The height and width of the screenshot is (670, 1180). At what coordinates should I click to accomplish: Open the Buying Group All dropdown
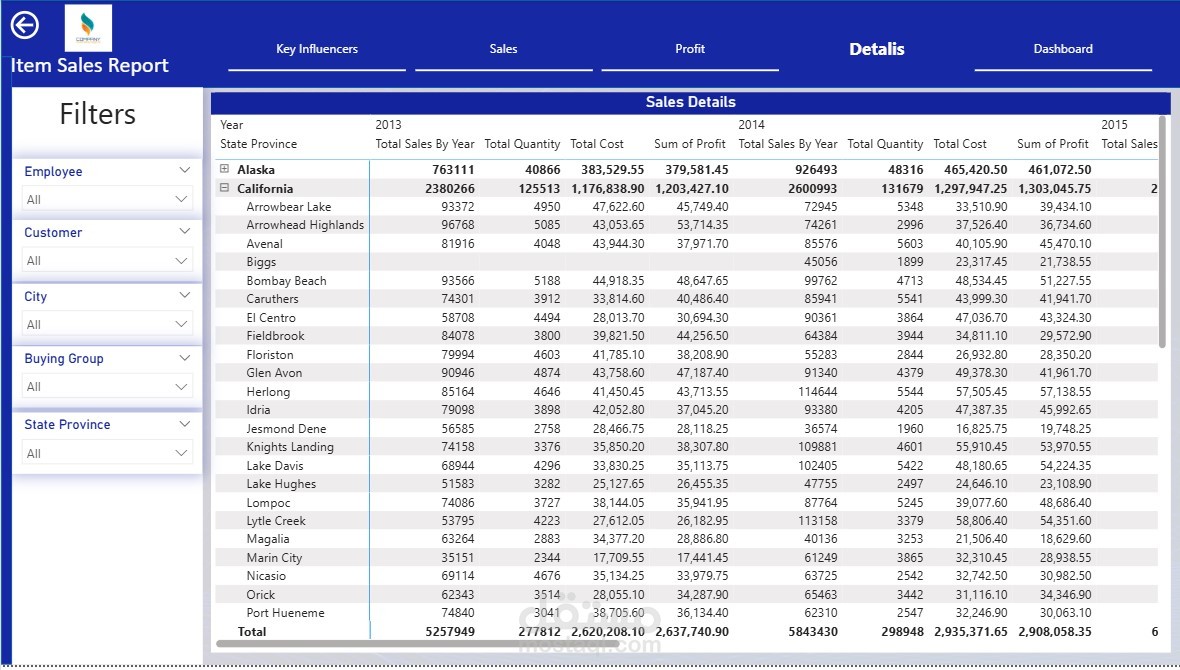pos(107,386)
